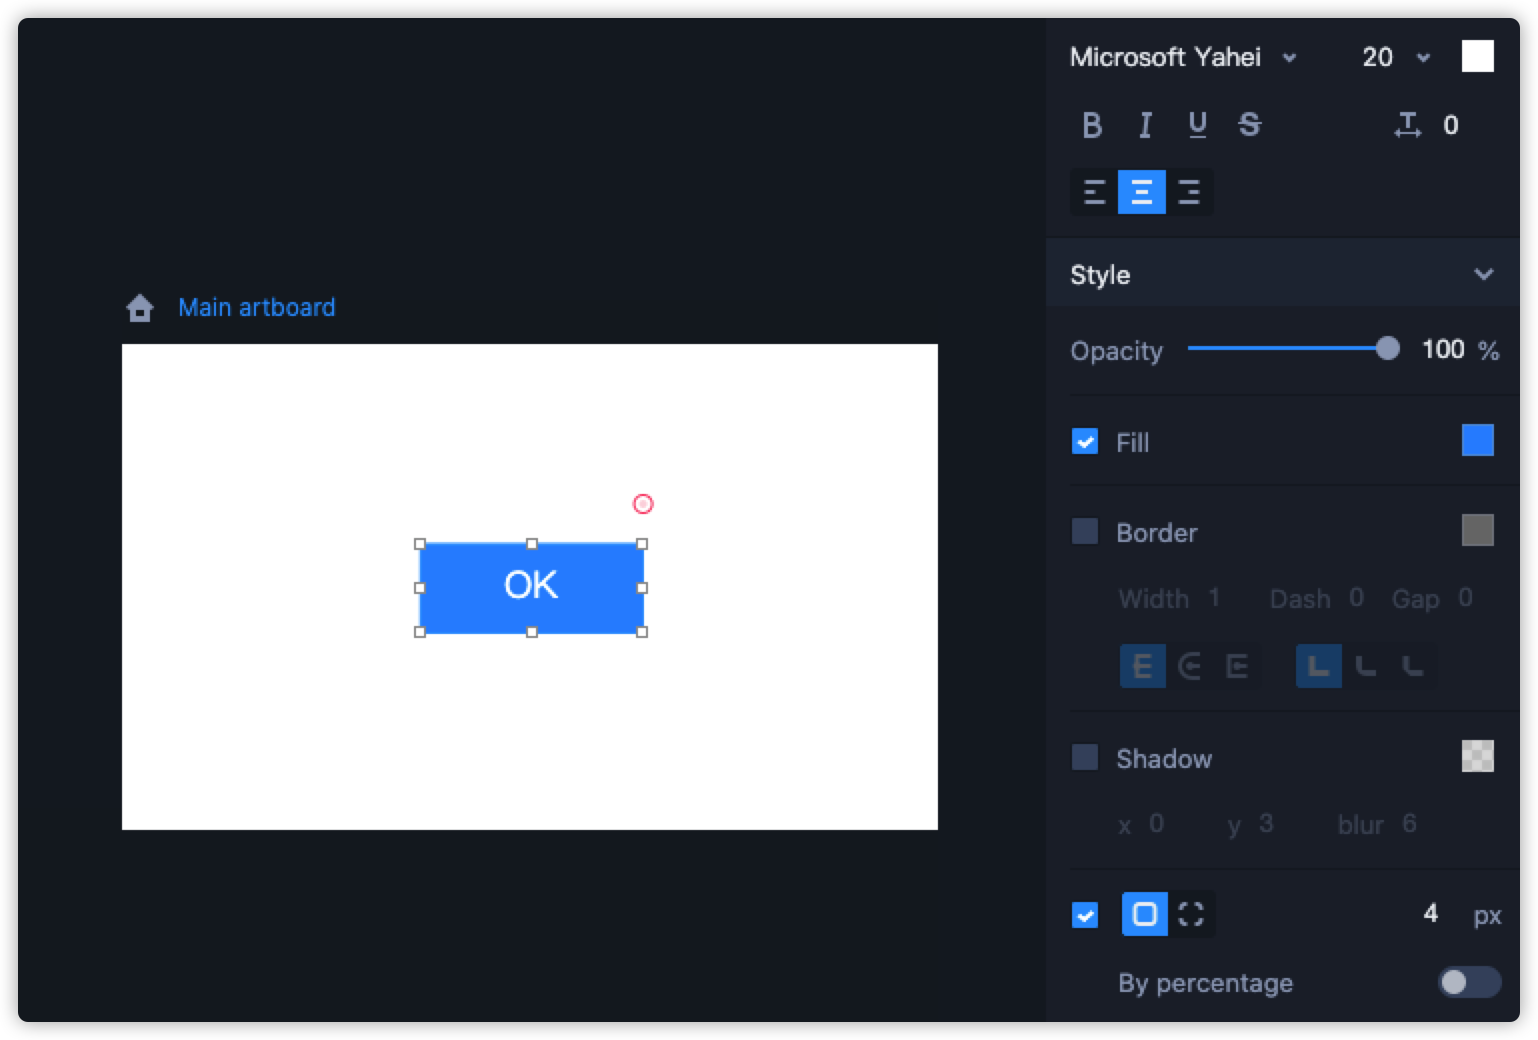Select the rounded-corner radius icon
This screenshot has height=1040, width=1538.
(x=1143, y=914)
